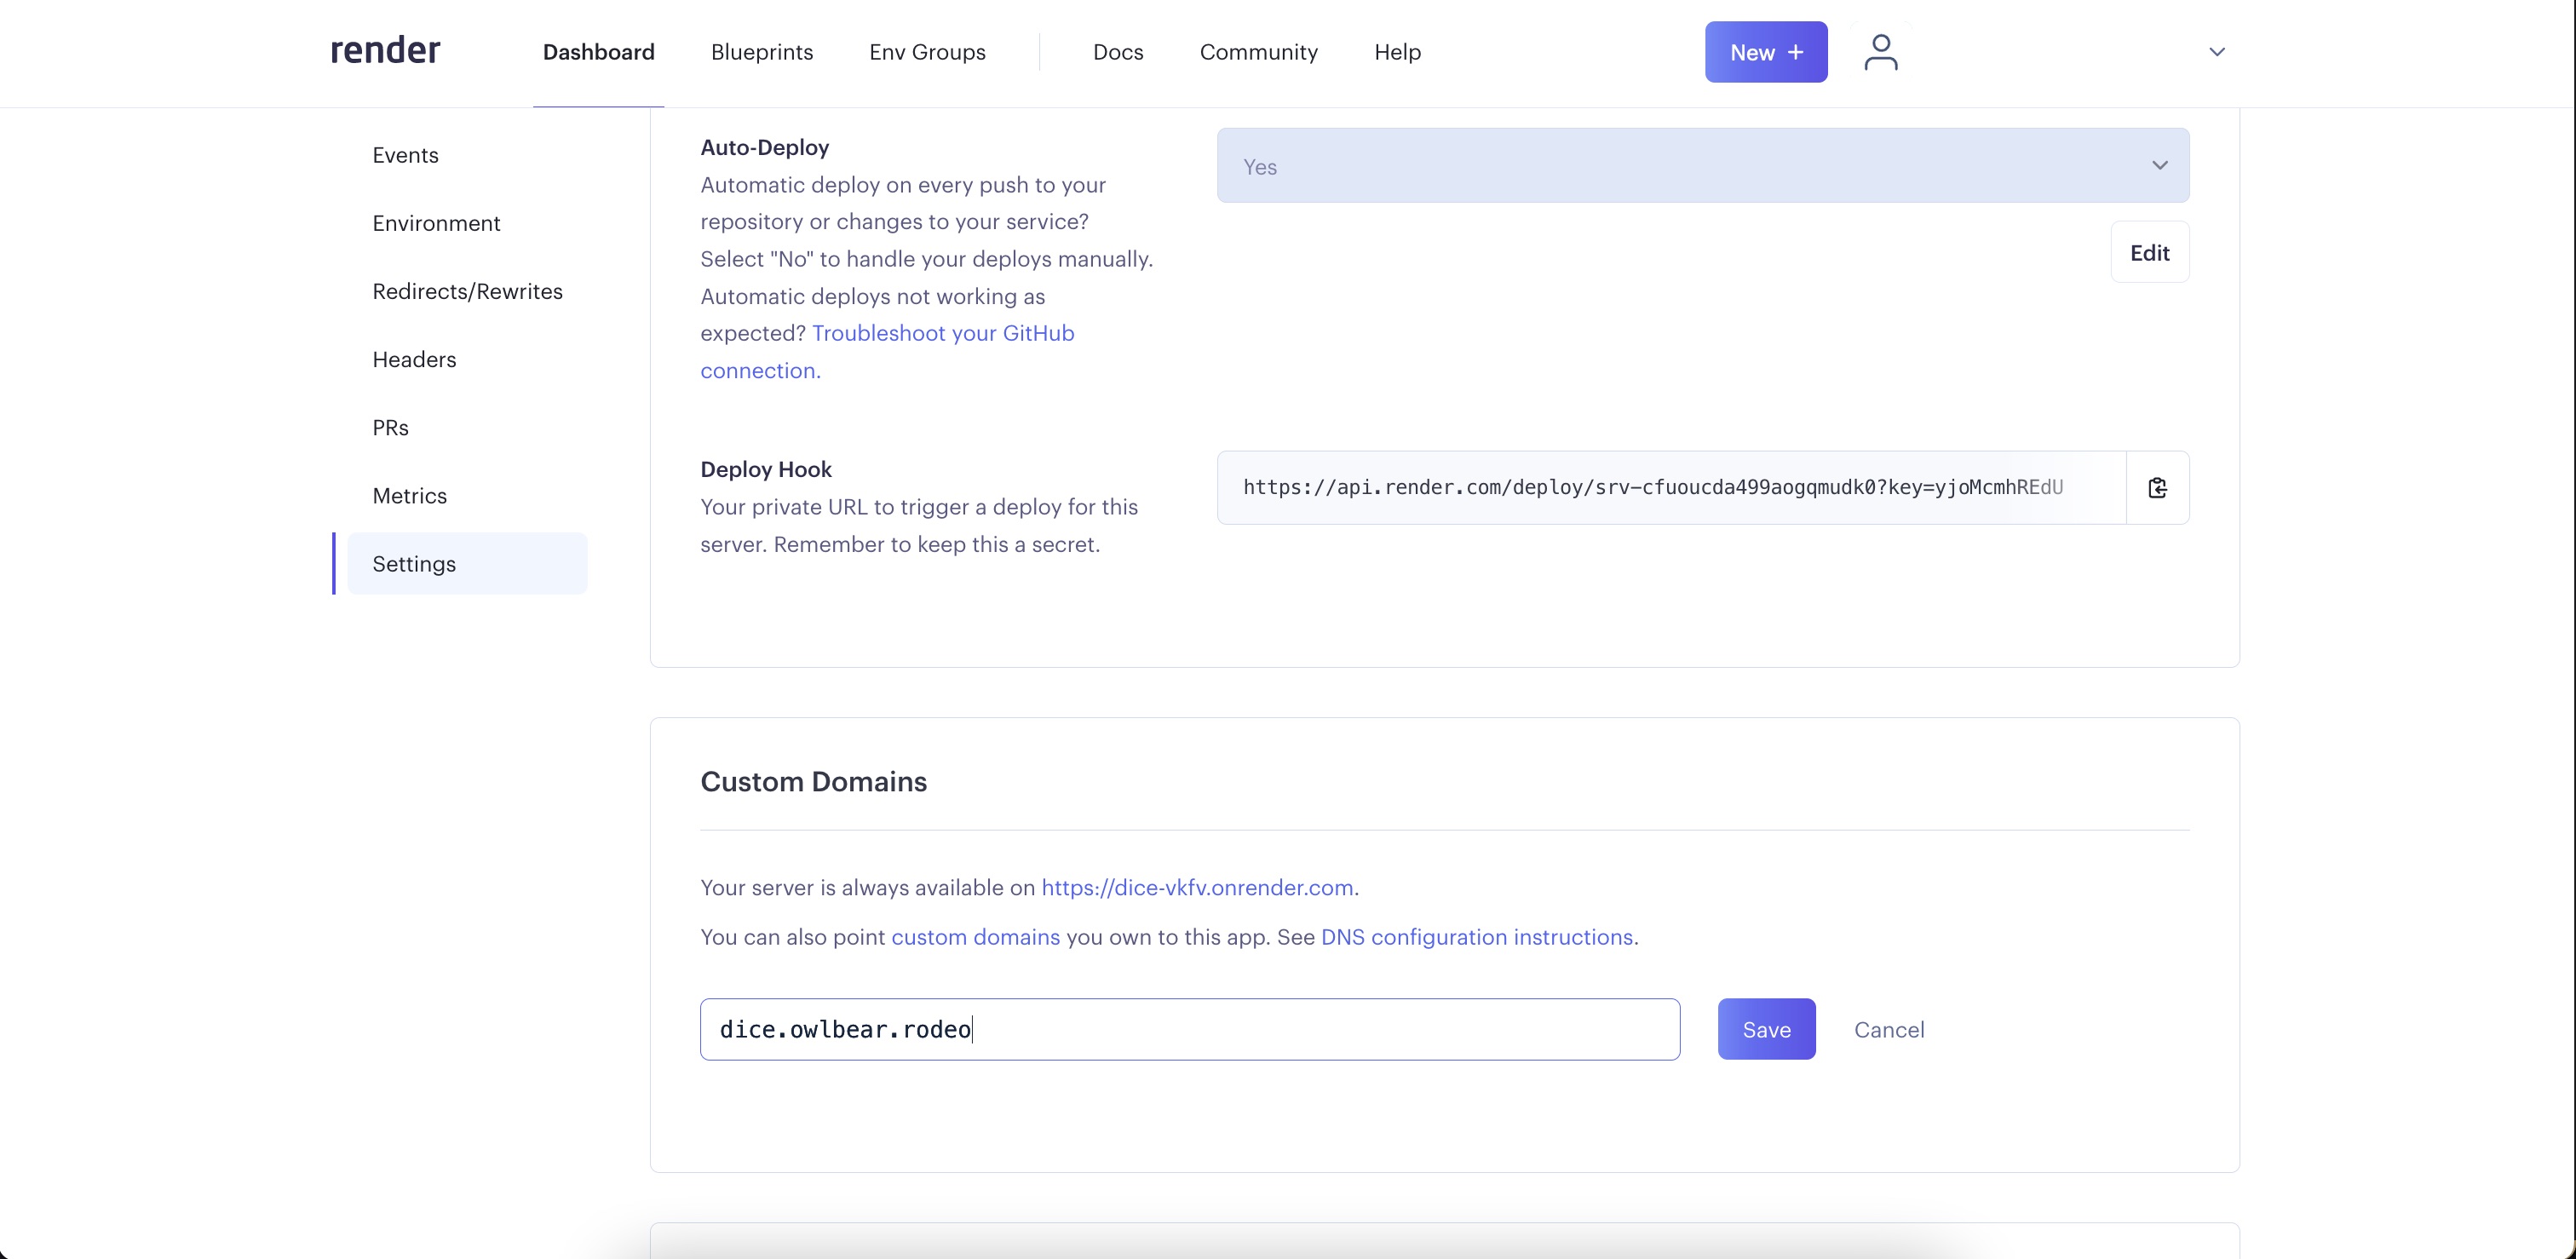This screenshot has height=1259, width=2576.
Task: Expand the Auto-Deploy selector chevron
Action: click(2159, 166)
